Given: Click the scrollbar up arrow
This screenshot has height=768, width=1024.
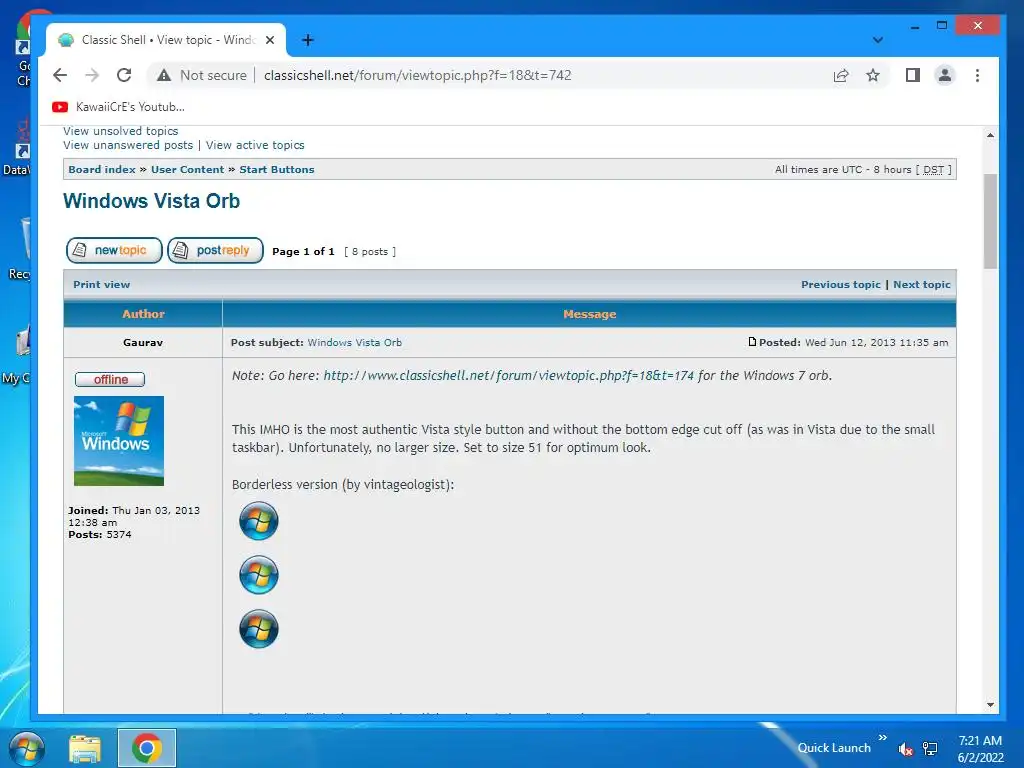Looking at the screenshot, I should coord(990,135).
